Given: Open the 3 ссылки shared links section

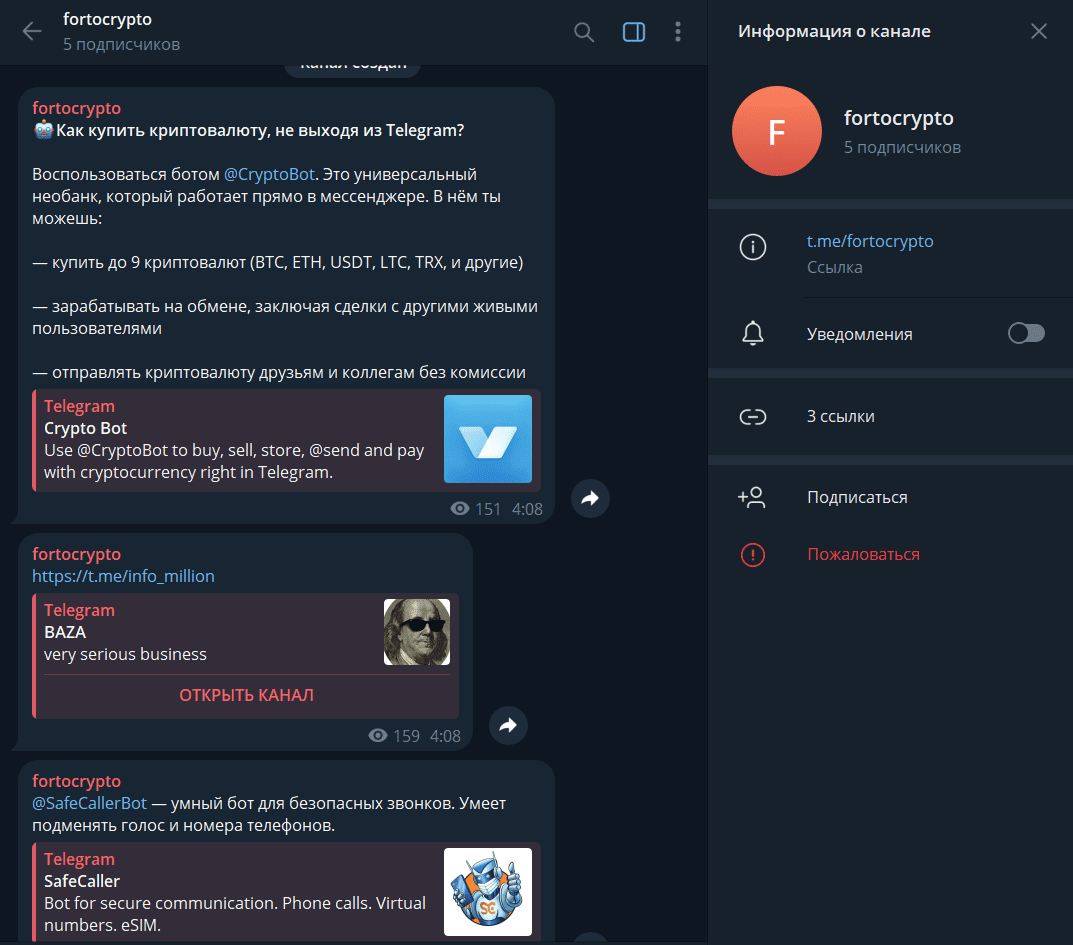Looking at the screenshot, I should (x=890, y=416).
